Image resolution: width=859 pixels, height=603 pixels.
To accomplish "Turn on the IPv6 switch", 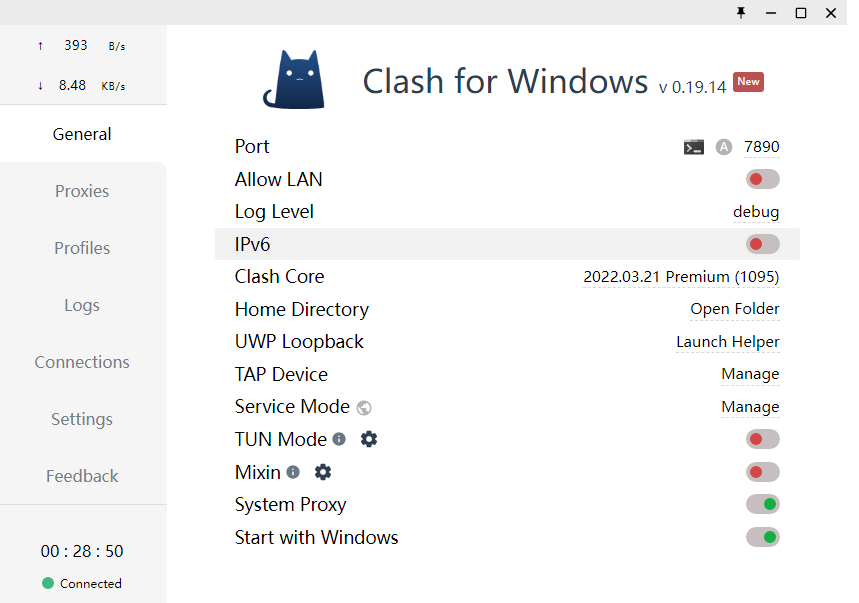I will tap(762, 244).
